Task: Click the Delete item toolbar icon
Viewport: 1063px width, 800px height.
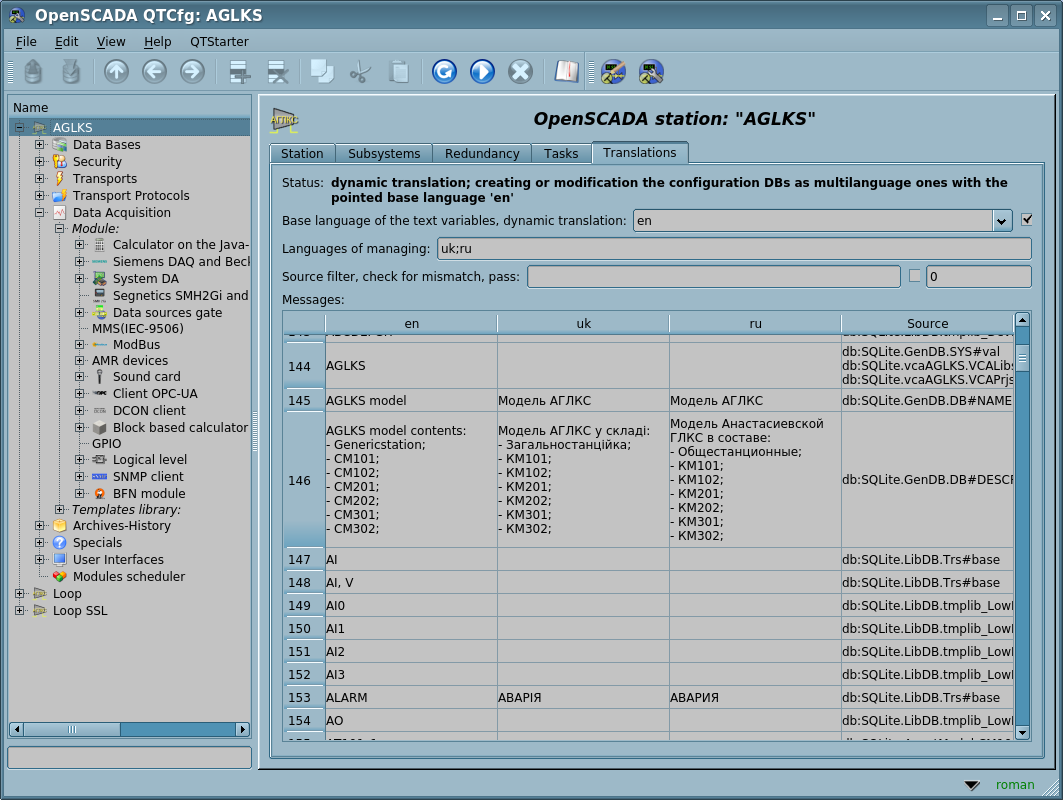Action: tap(277, 71)
